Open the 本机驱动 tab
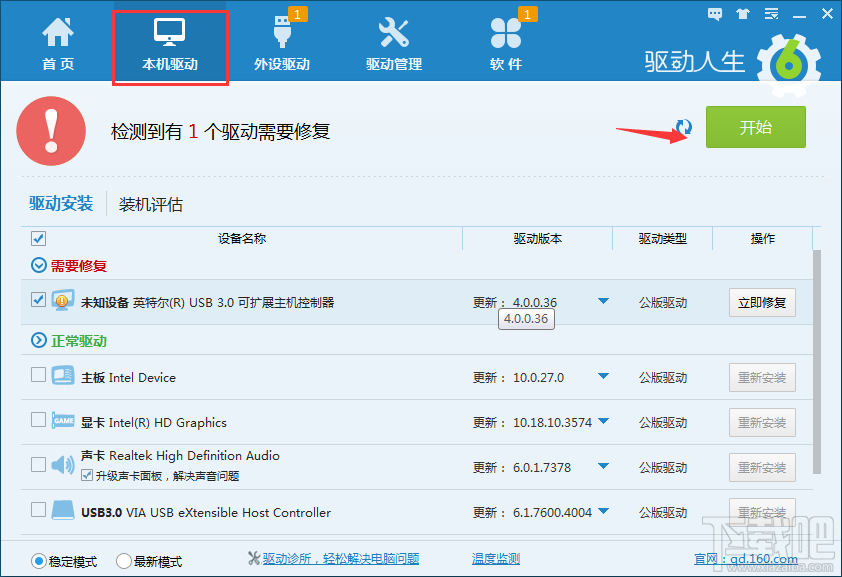 [170, 44]
